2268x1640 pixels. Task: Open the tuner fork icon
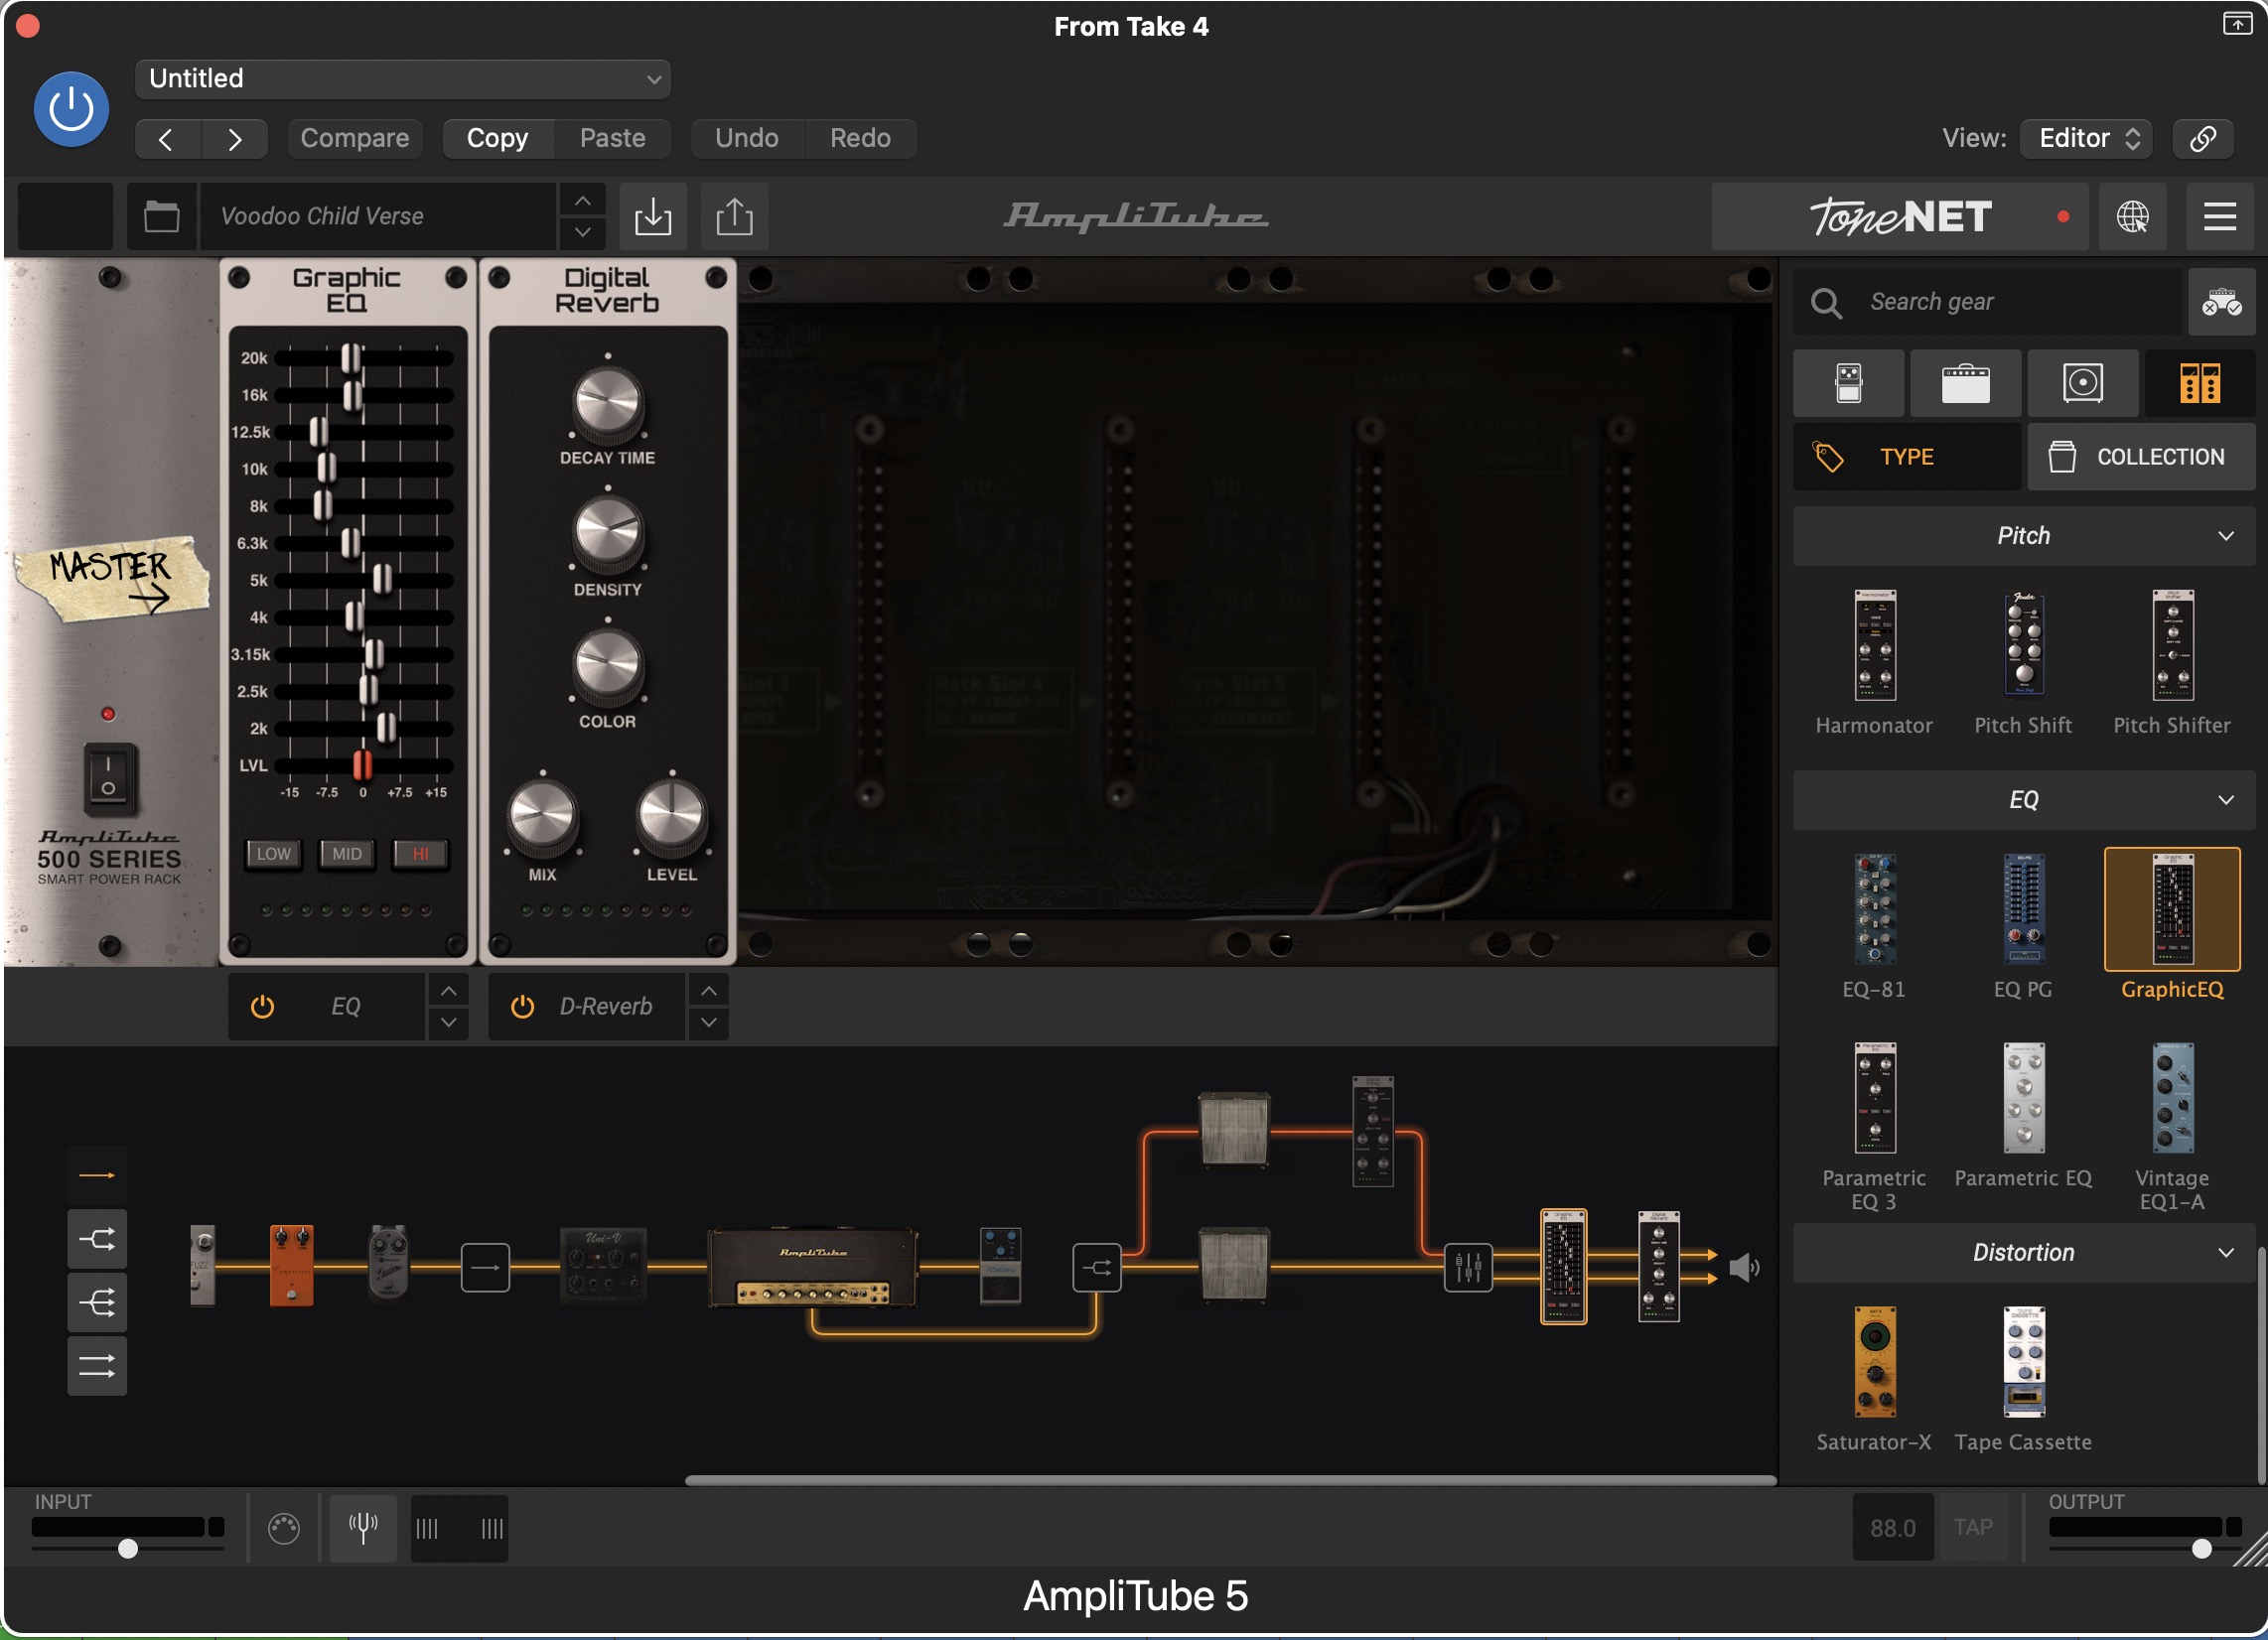coord(363,1527)
